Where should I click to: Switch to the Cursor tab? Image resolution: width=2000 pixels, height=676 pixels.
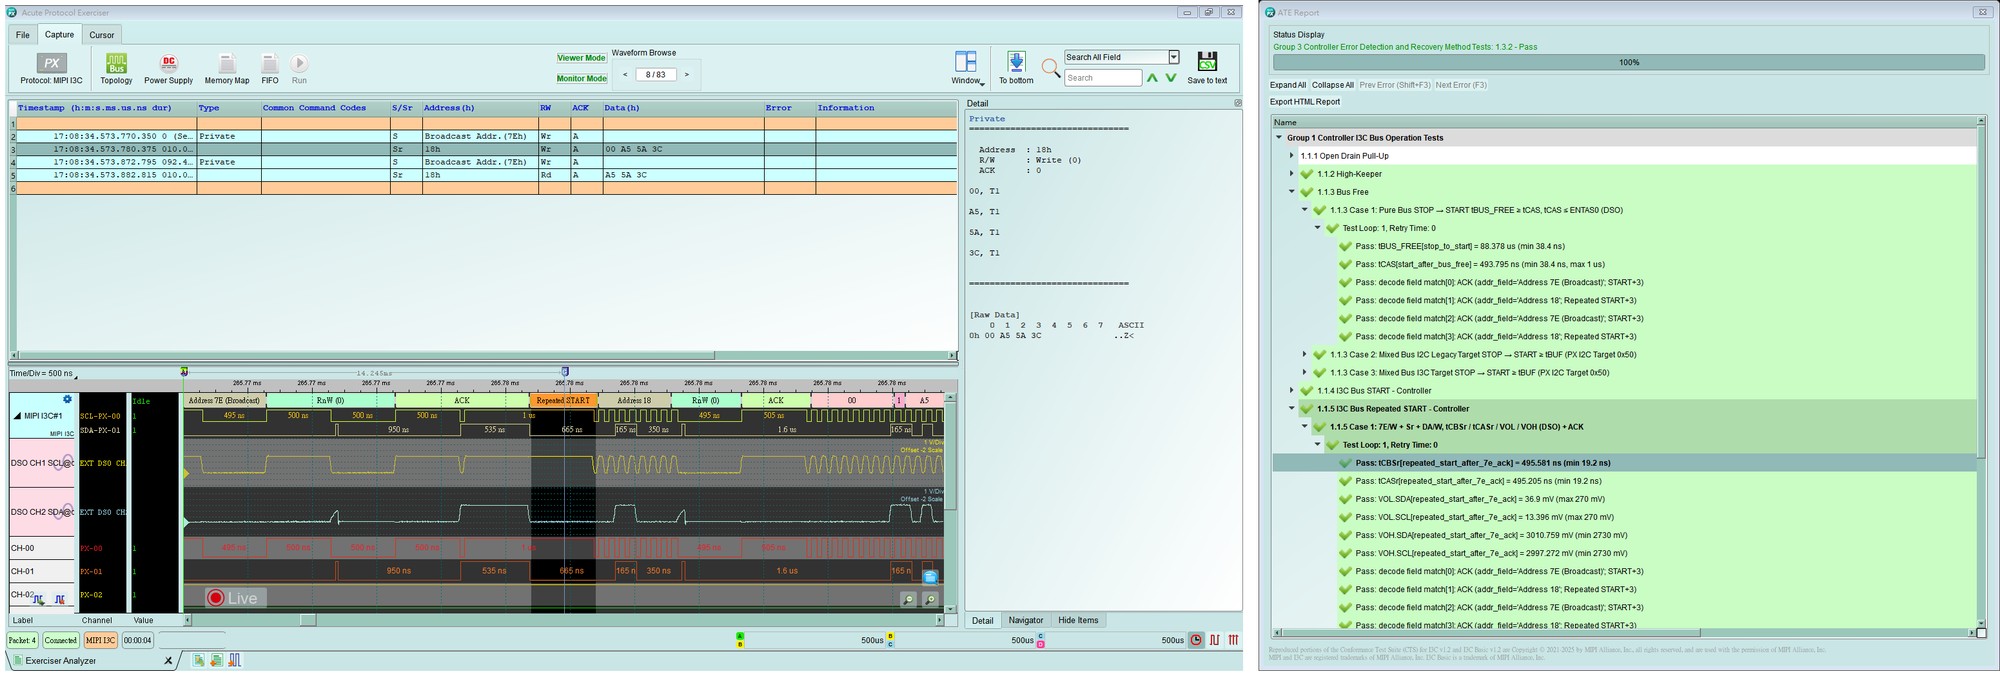102,35
